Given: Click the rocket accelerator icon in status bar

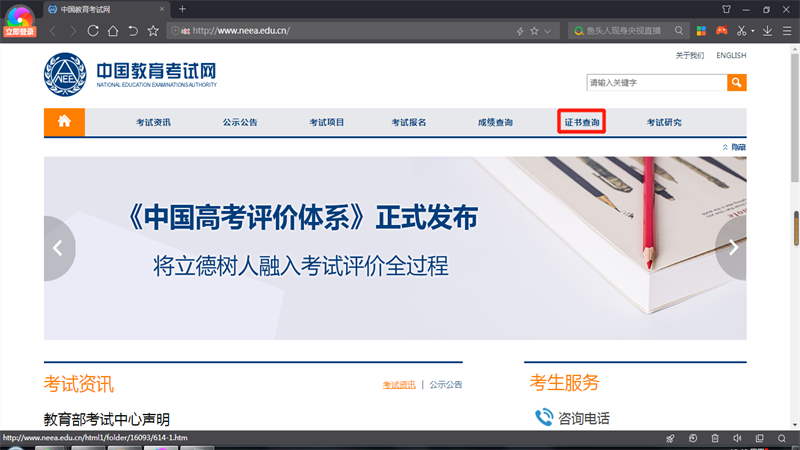Looking at the screenshot, I should pos(670,438).
